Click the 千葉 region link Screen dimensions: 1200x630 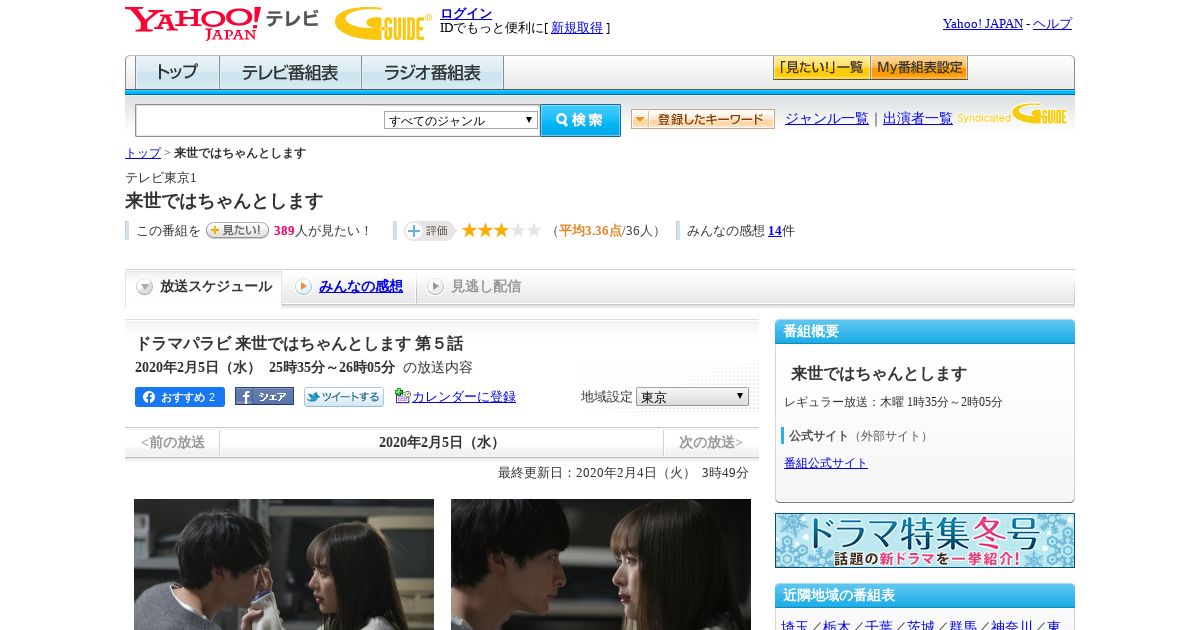[879, 625]
